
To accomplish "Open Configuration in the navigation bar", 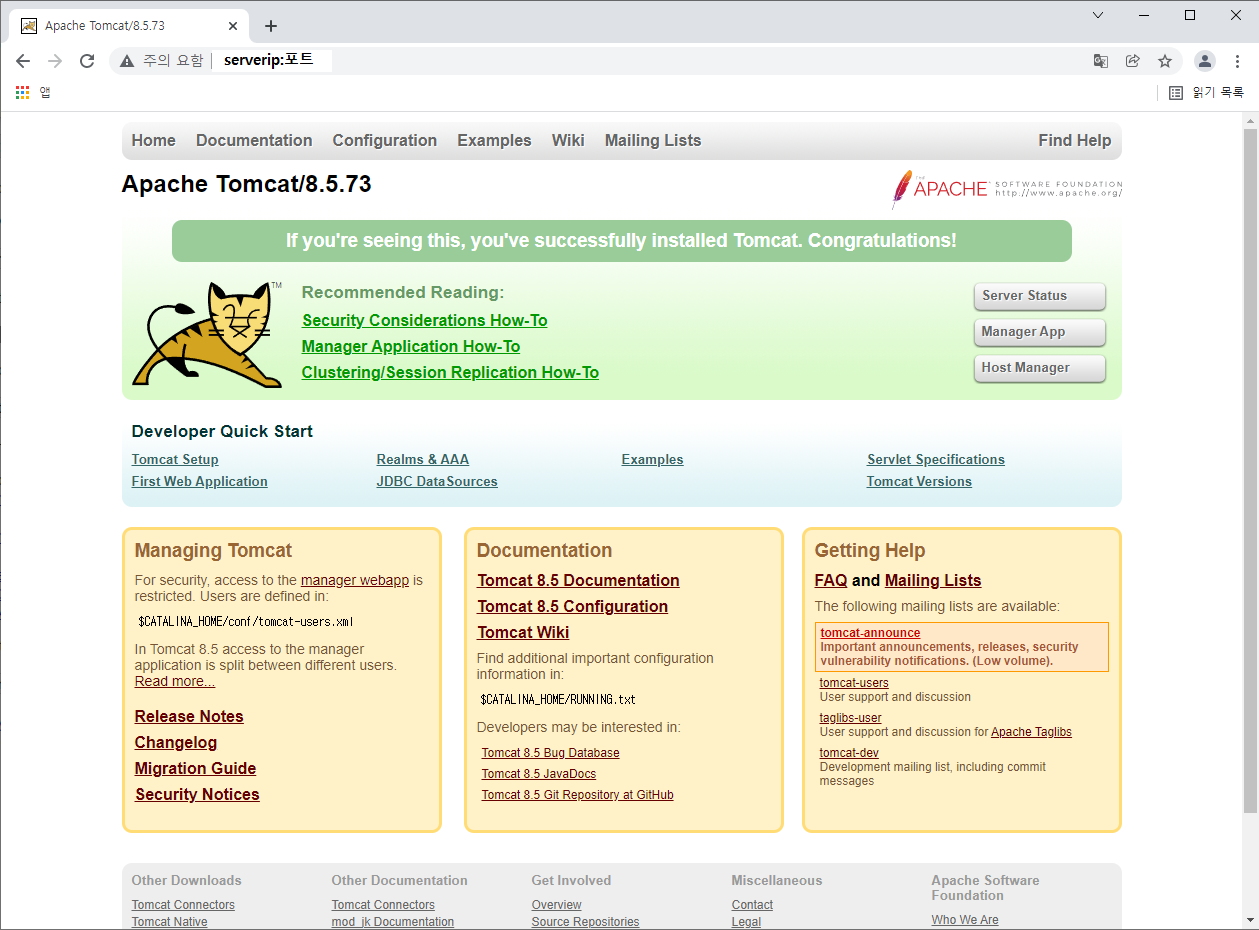I will point(385,141).
